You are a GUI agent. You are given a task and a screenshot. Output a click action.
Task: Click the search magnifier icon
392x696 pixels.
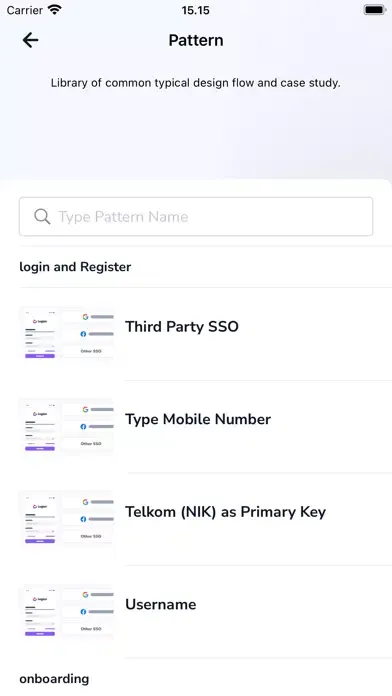(42, 217)
